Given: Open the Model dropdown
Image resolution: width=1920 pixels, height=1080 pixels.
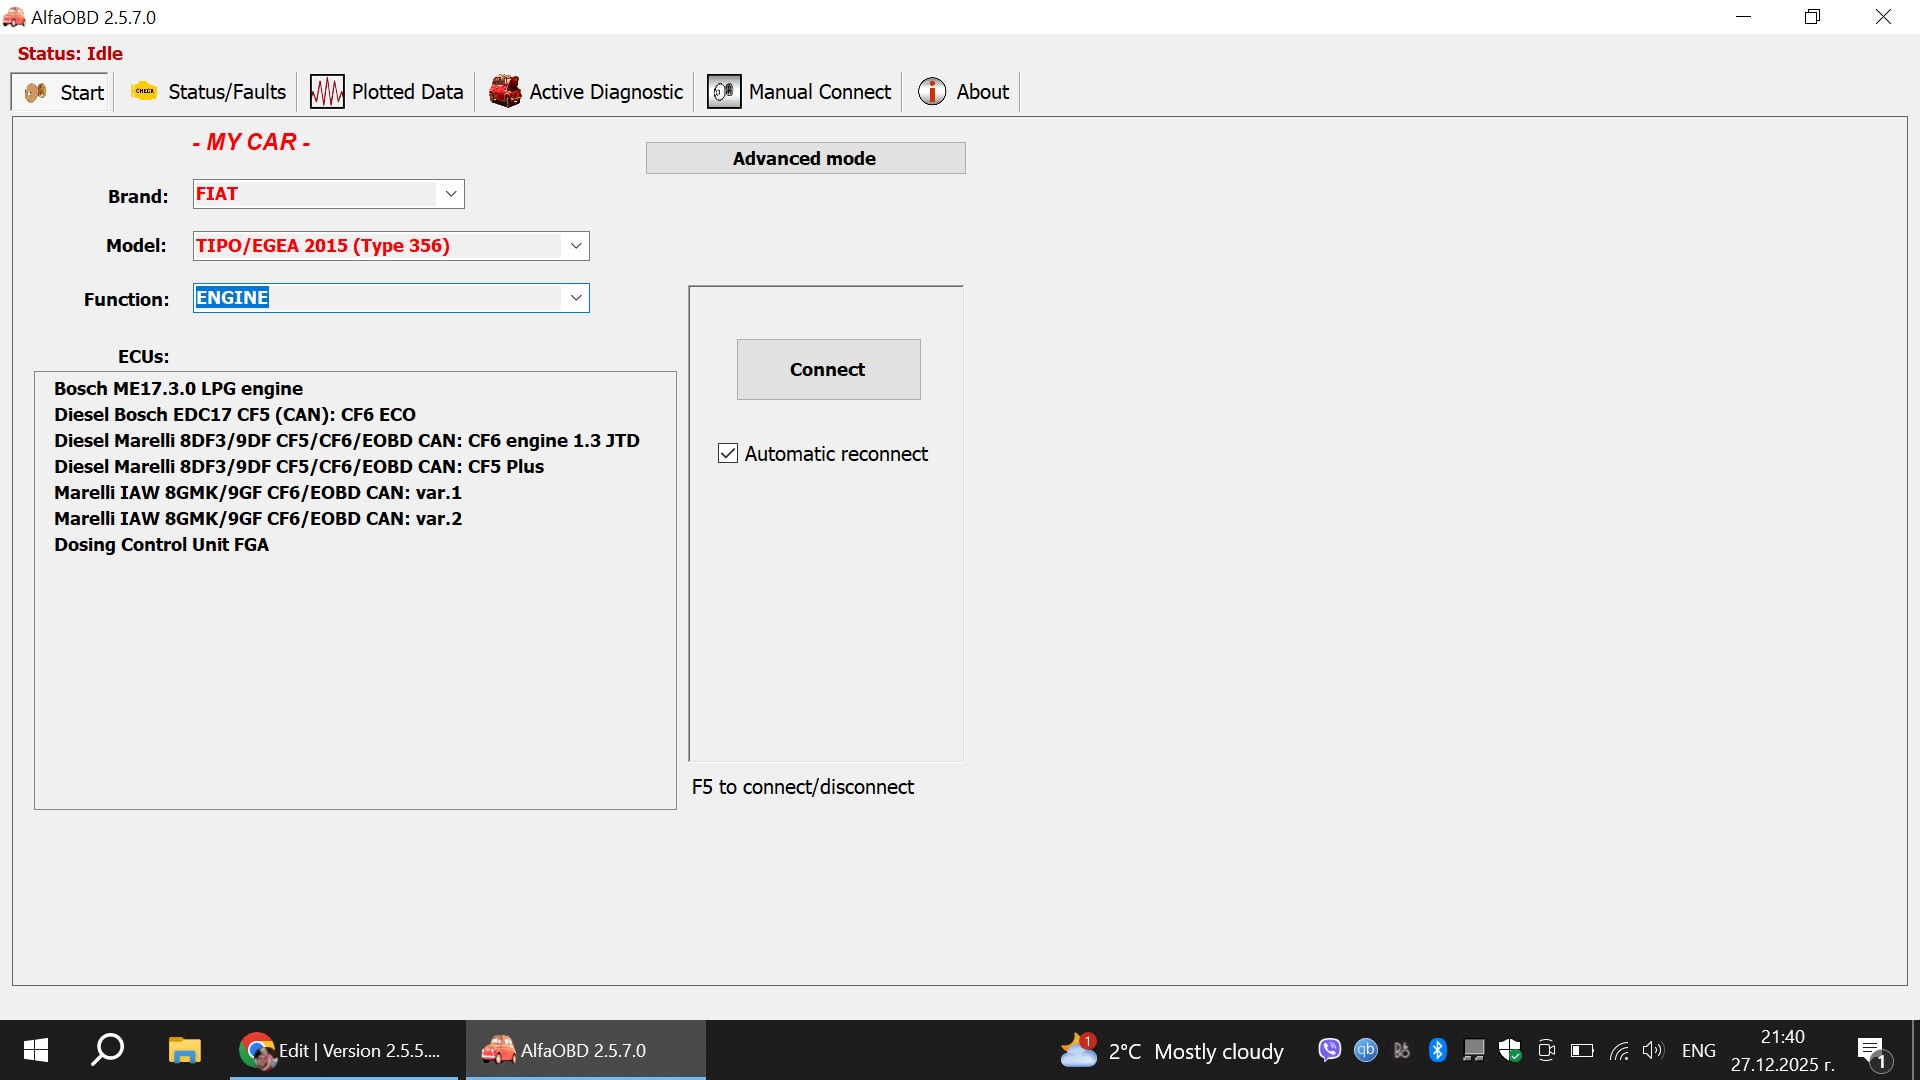Looking at the screenshot, I should pos(576,245).
